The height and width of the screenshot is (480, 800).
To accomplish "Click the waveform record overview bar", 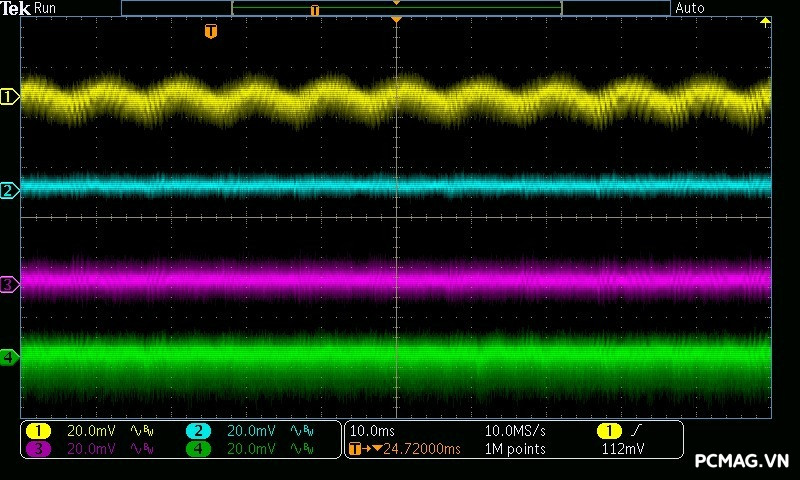I will coord(395,8).
